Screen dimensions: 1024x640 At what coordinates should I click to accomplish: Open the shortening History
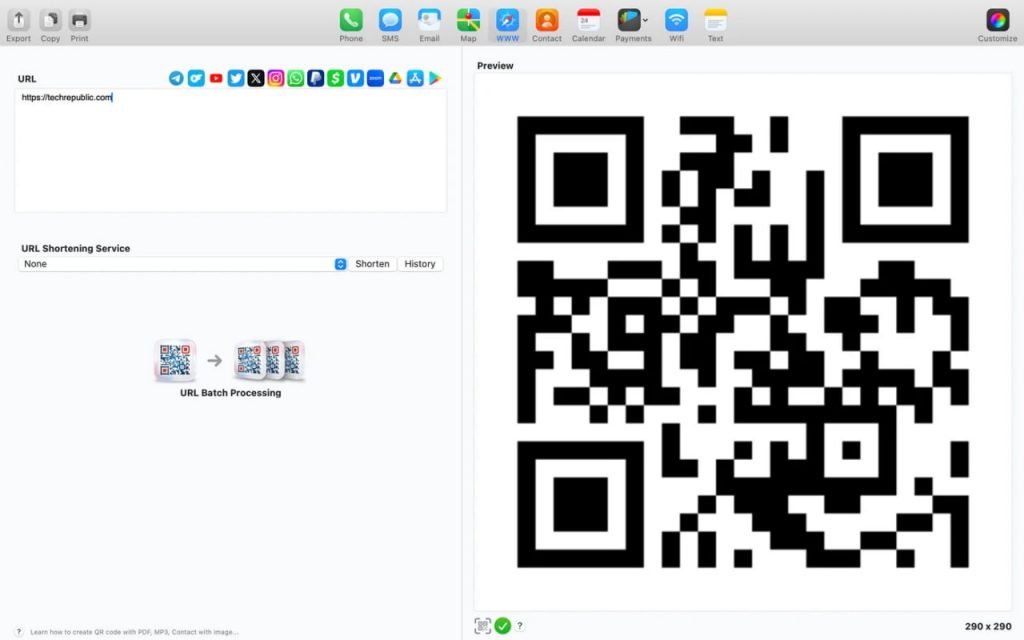click(419, 263)
